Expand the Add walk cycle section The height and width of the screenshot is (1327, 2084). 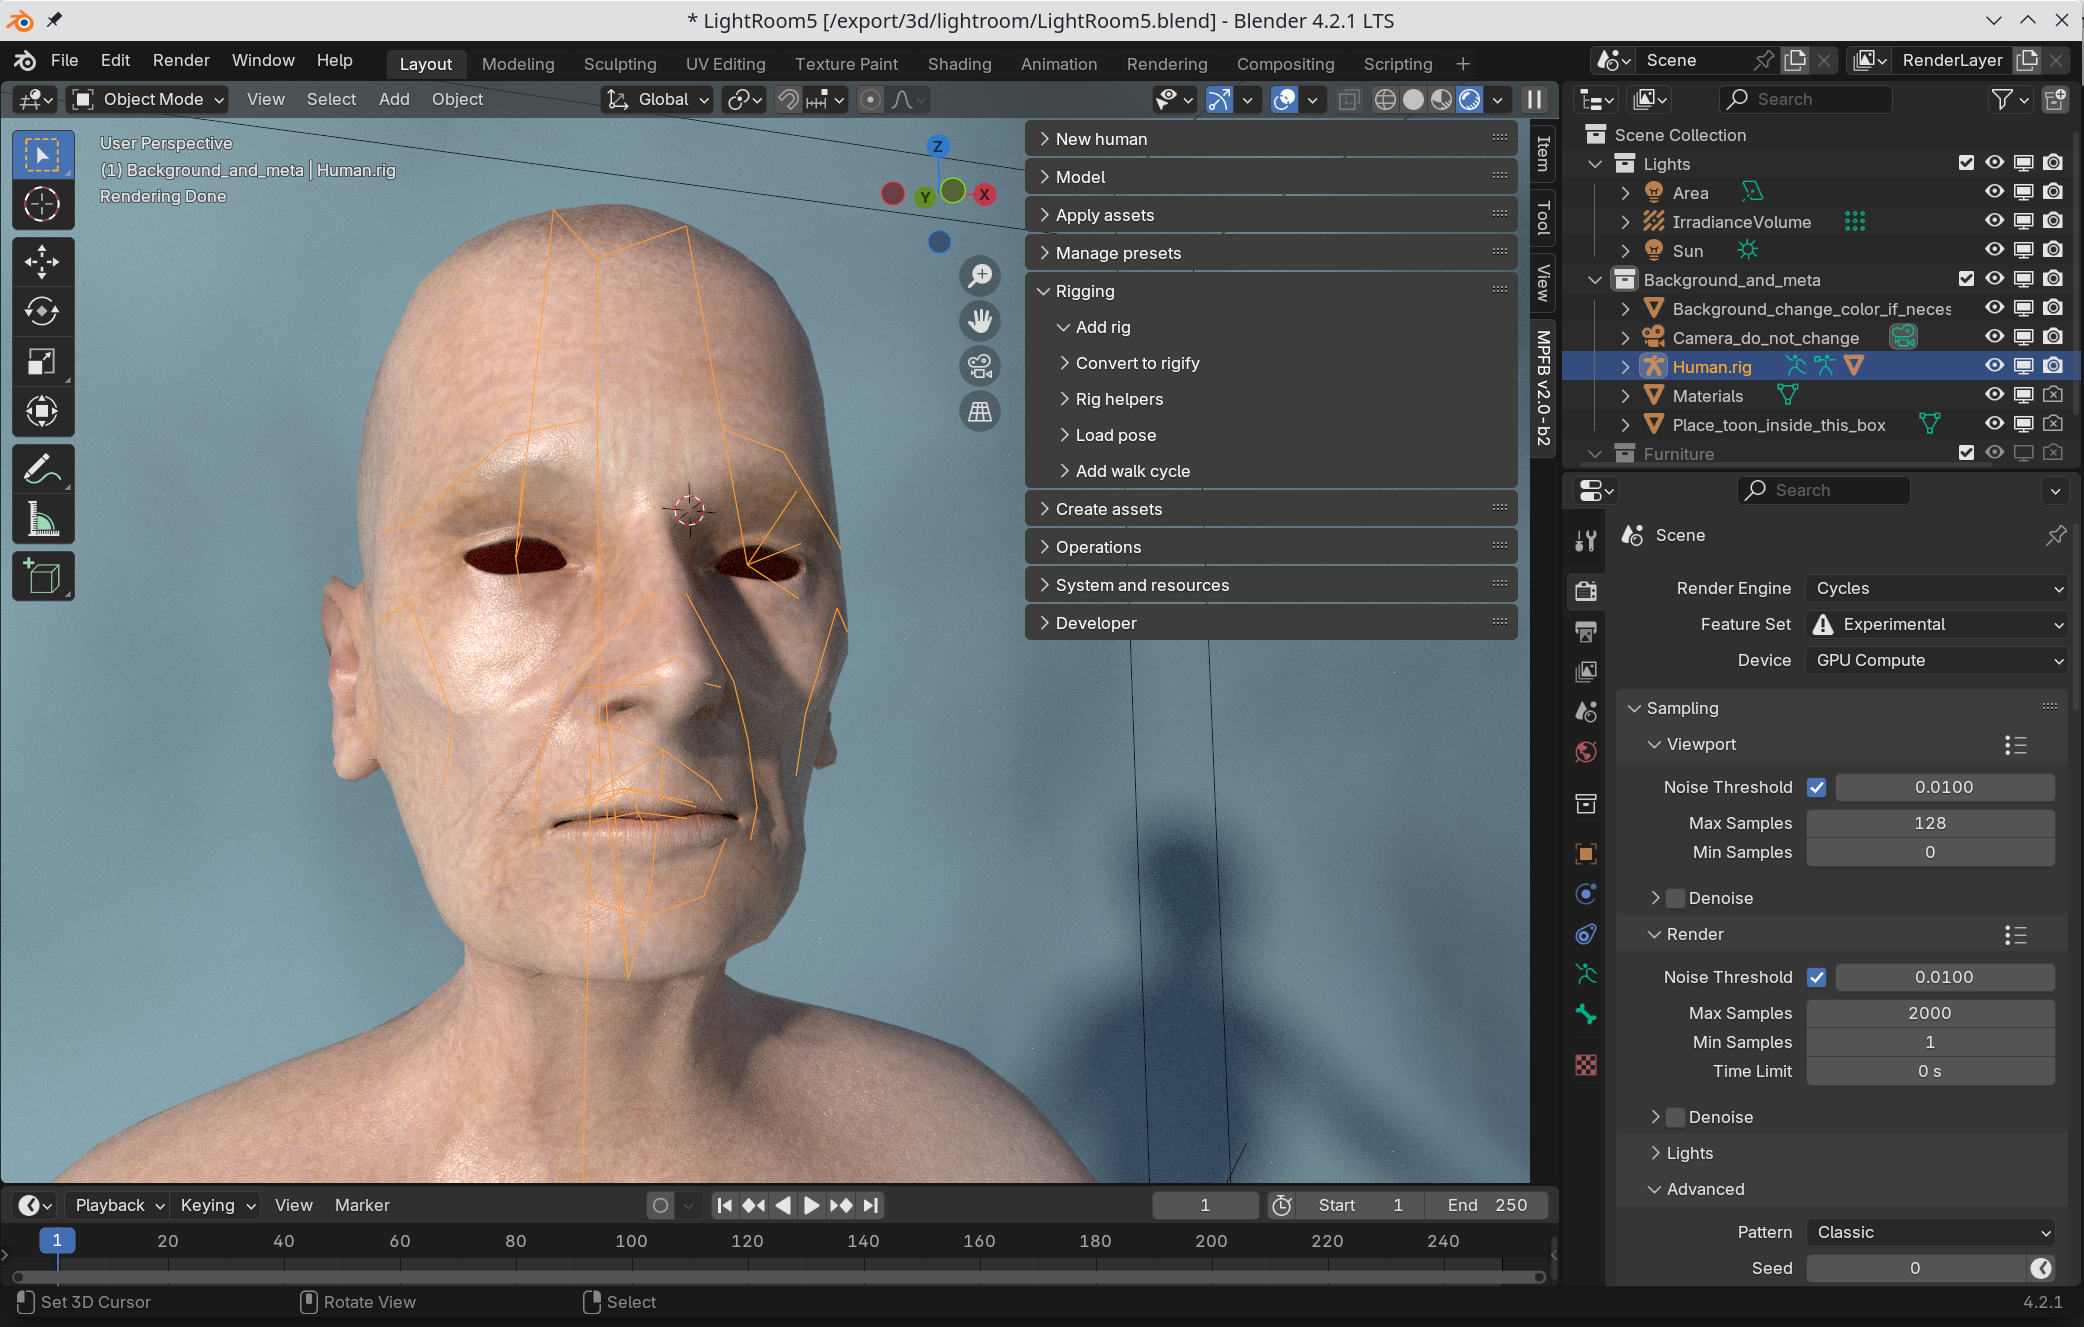click(1133, 471)
